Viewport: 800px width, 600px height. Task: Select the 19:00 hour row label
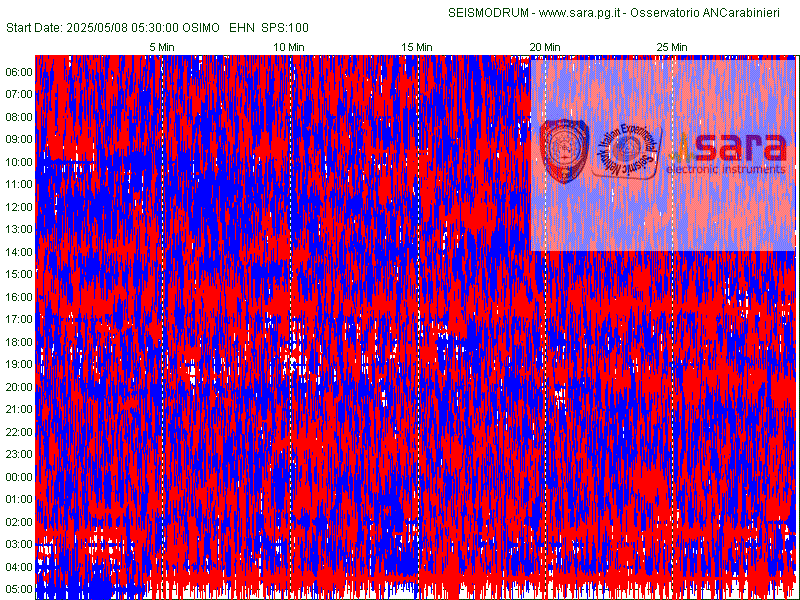click(19, 364)
